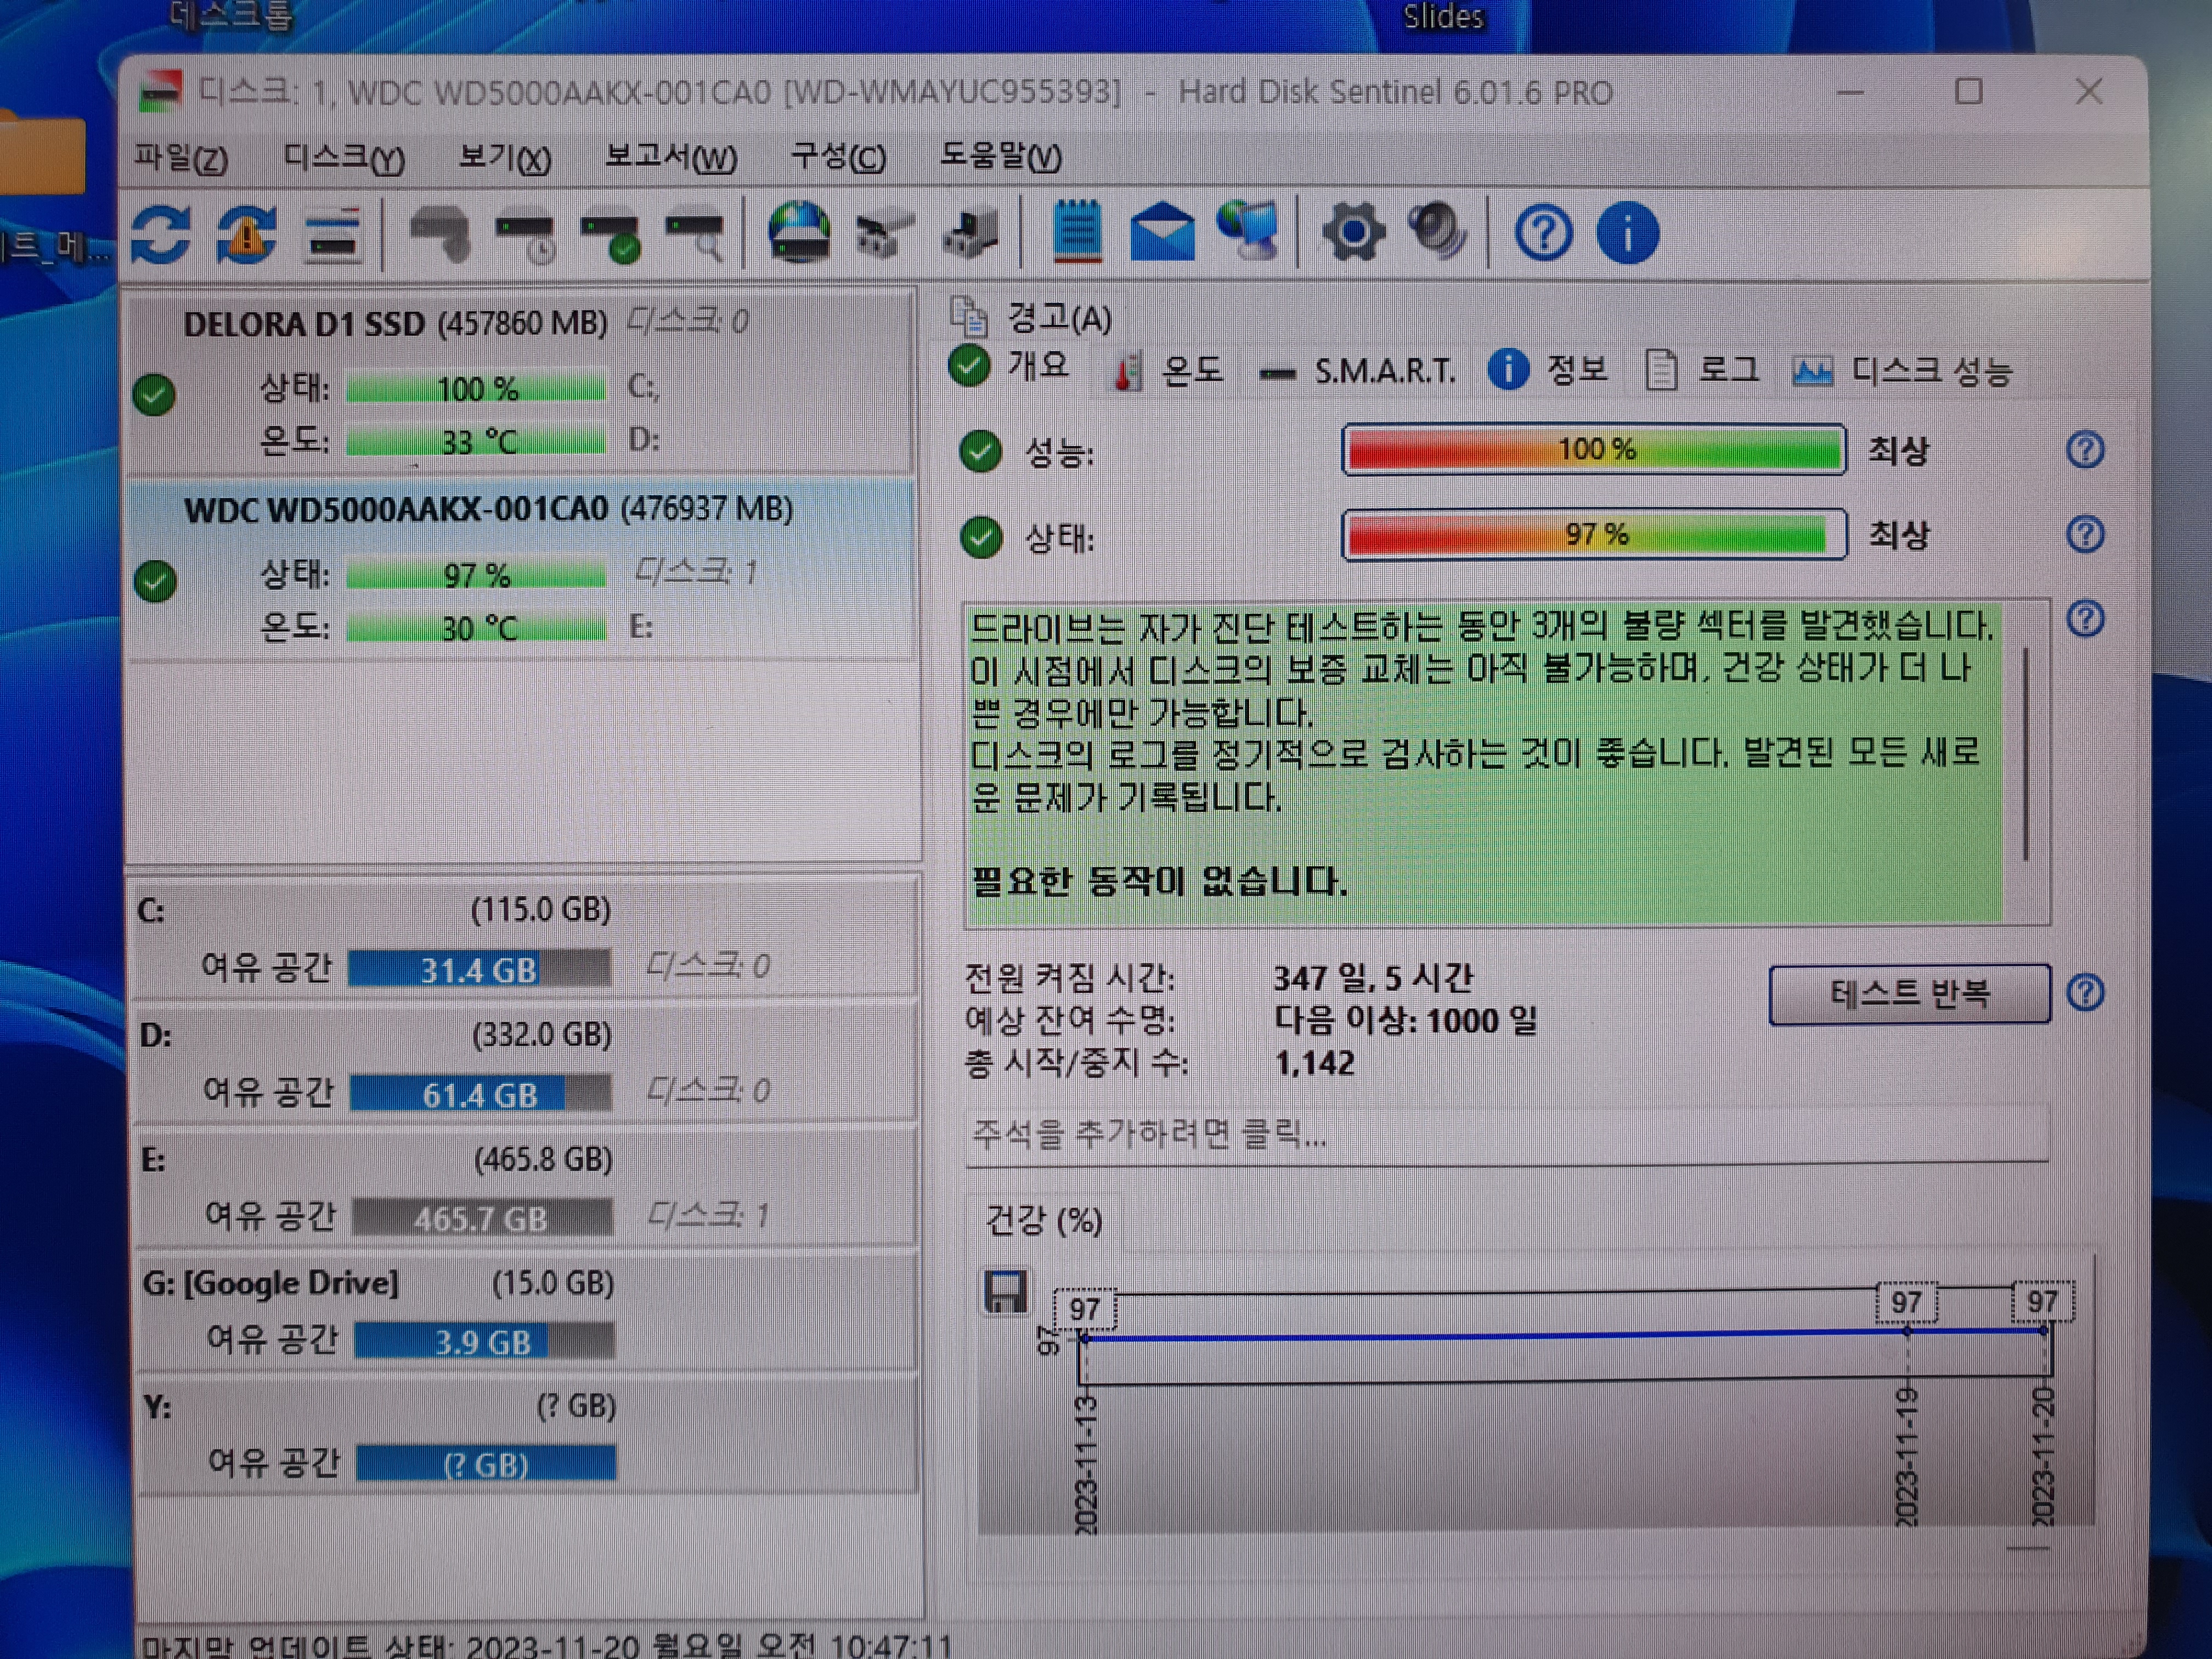
Task: Click the disk with magnifier icon
Action: (695, 237)
